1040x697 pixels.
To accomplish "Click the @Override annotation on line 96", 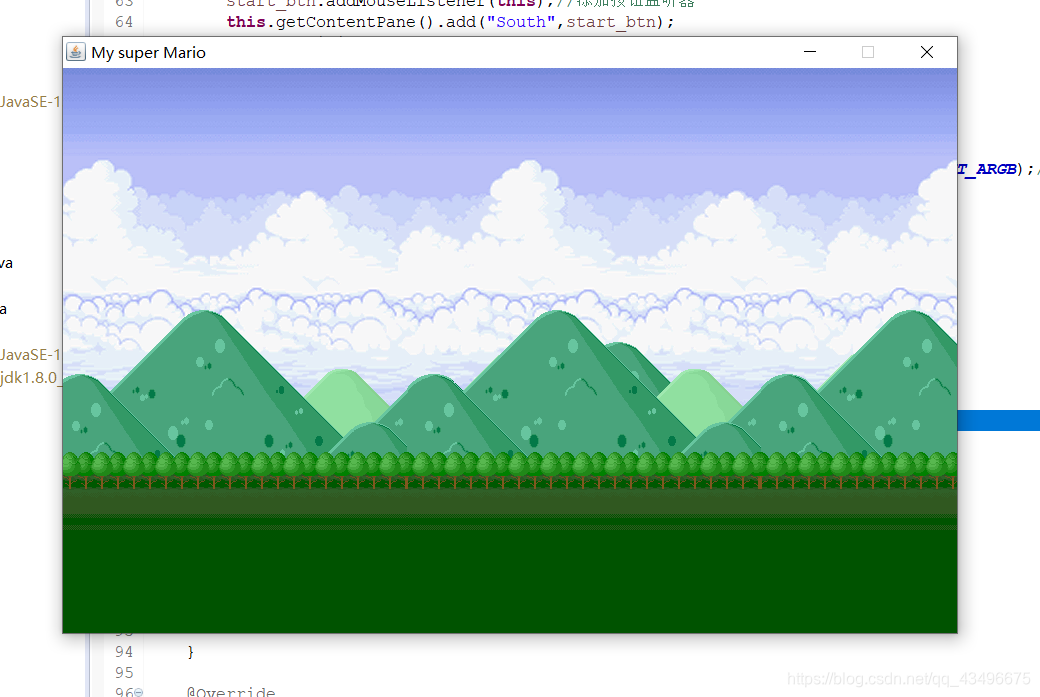I will click(x=231, y=692).
